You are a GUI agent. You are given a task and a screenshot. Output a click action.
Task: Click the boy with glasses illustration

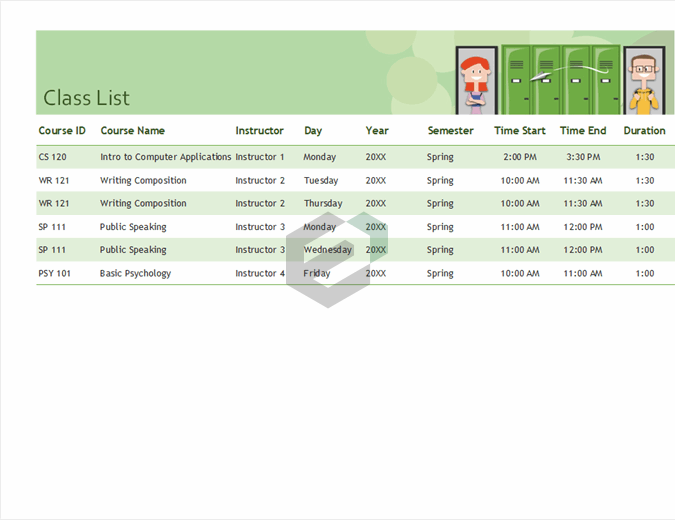(x=644, y=80)
